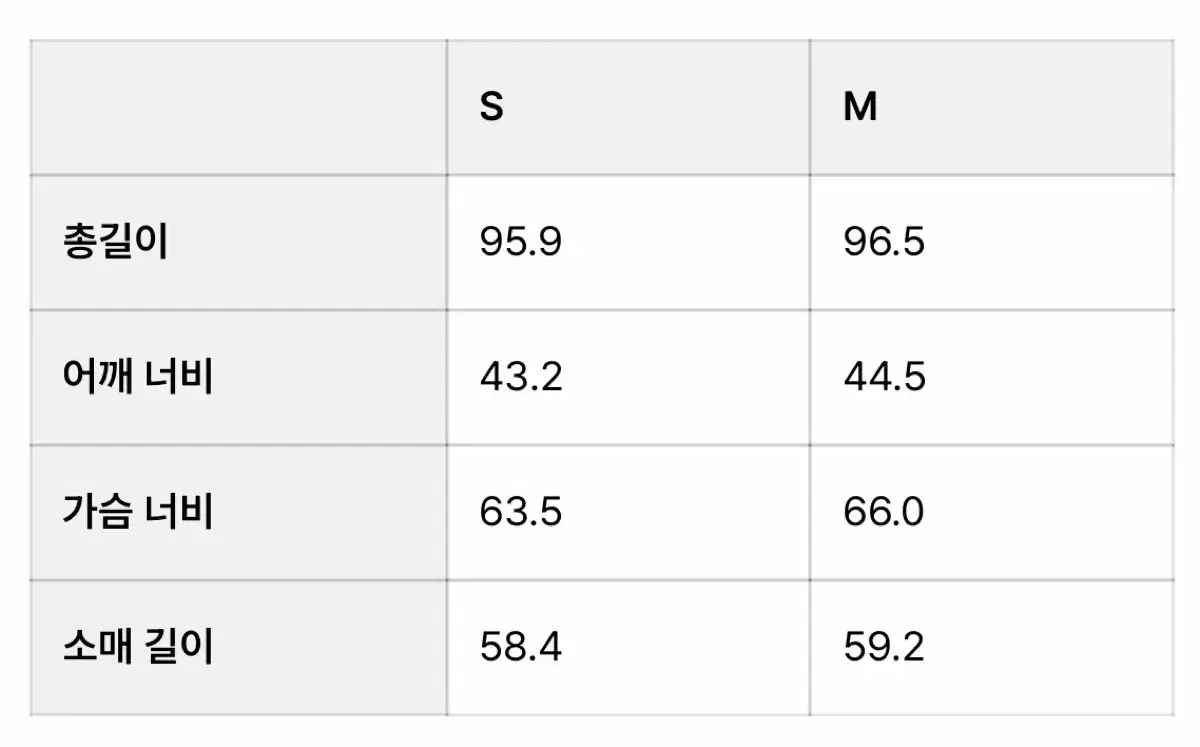
Task: Select the 44.5 shoulder width cell
Action: tap(992, 378)
